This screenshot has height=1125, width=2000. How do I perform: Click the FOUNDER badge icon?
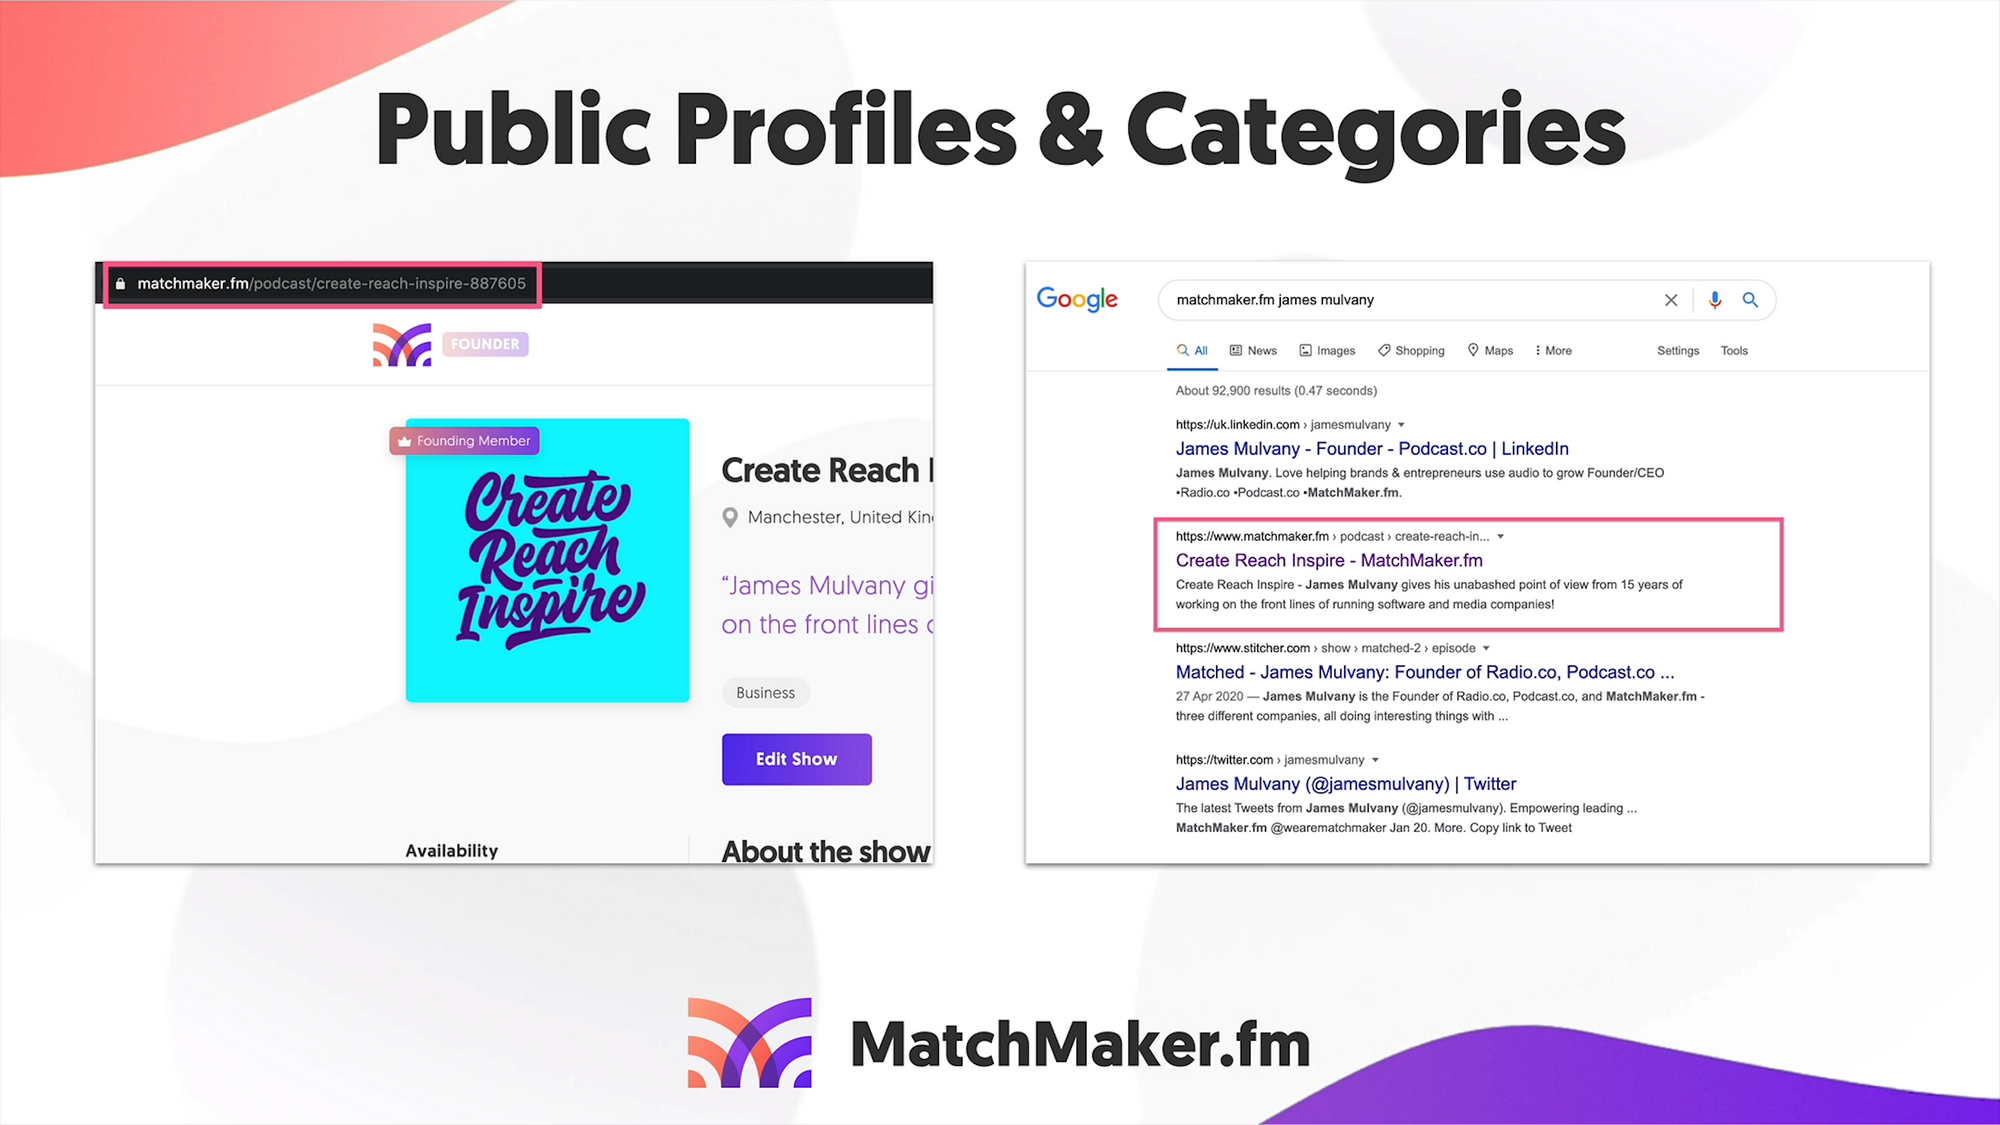click(x=482, y=343)
